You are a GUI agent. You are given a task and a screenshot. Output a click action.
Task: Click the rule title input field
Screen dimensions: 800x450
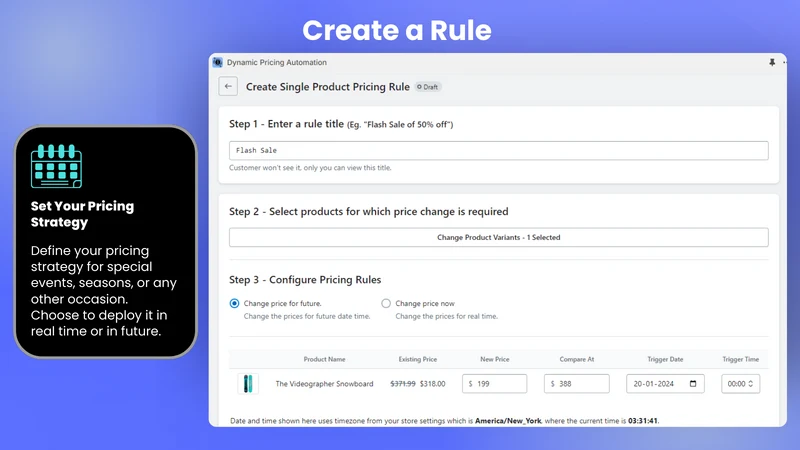click(x=498, y=151)
